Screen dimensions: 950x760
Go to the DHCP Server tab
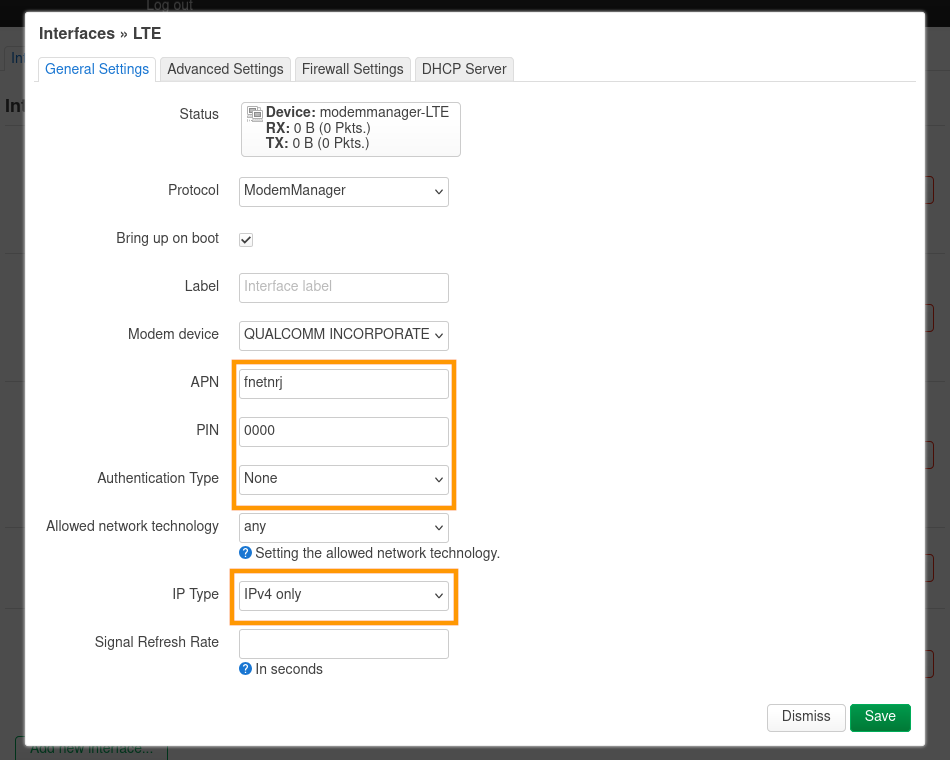point(464,69)
